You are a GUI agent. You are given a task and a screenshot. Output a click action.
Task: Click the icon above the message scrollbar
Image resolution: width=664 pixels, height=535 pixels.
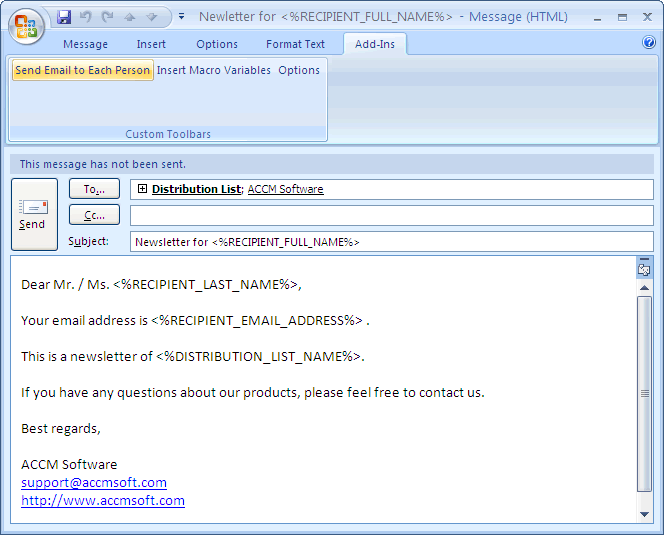point(644,269)
